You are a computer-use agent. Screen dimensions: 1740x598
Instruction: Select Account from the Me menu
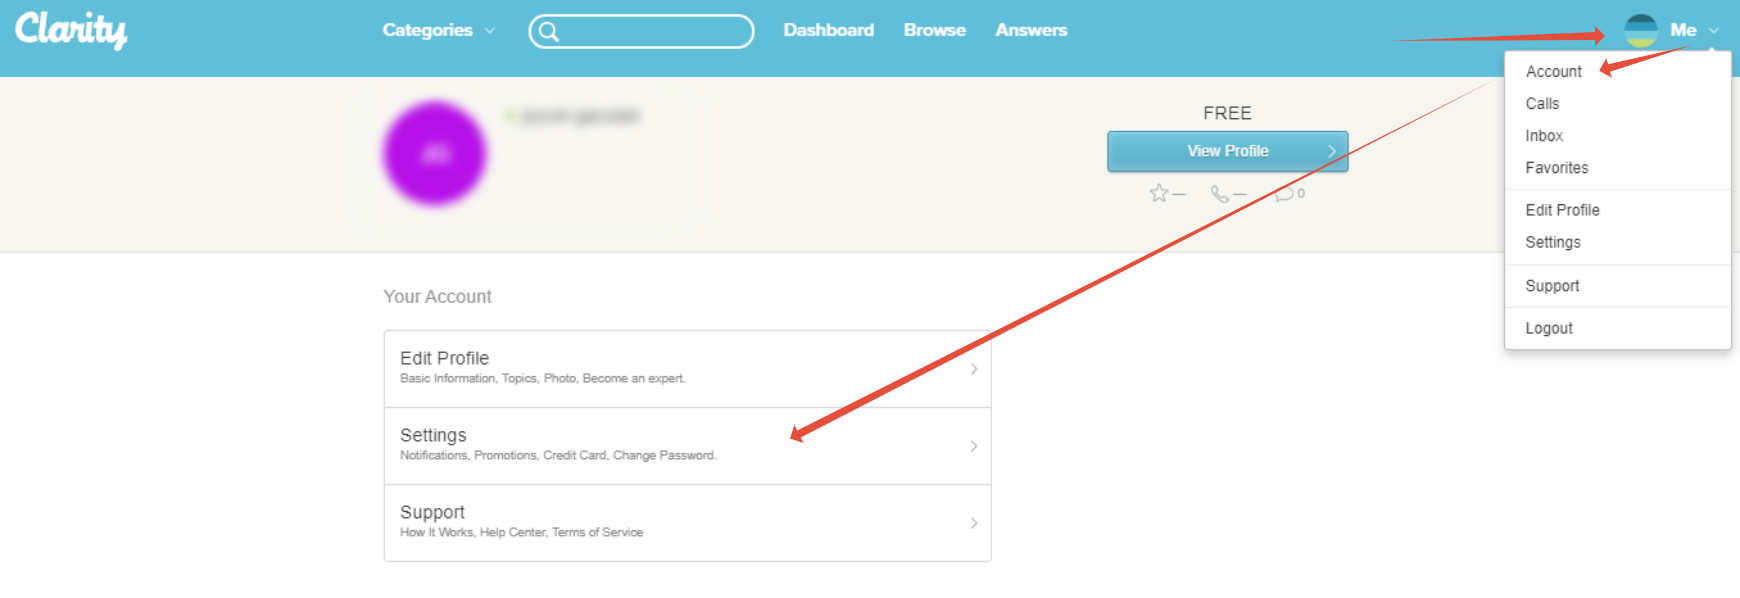(x=1554, y=72)
